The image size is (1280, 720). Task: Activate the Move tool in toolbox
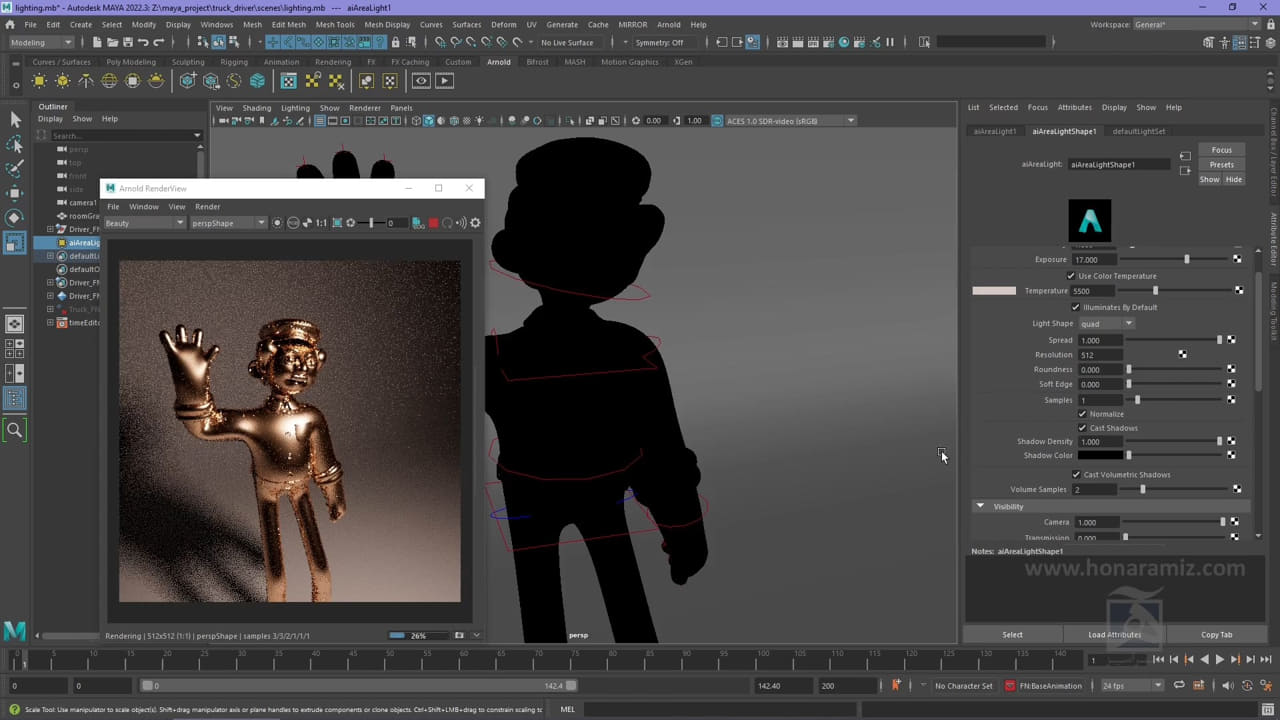pyautogui.click(x=15, y=193)
